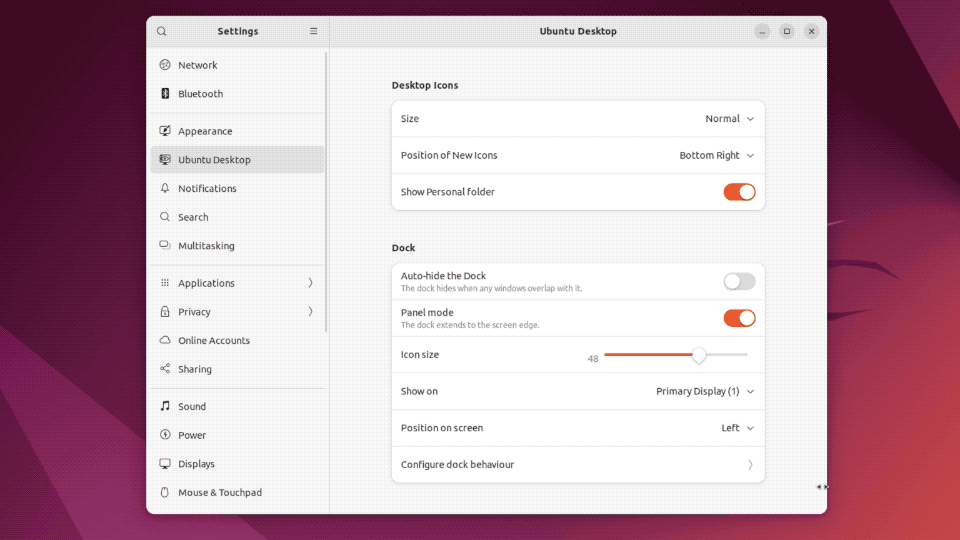This screenshot has width=960, height=540.
Task: Click the Ubuntu Desktop label in the sidebar
Action: 214,160
